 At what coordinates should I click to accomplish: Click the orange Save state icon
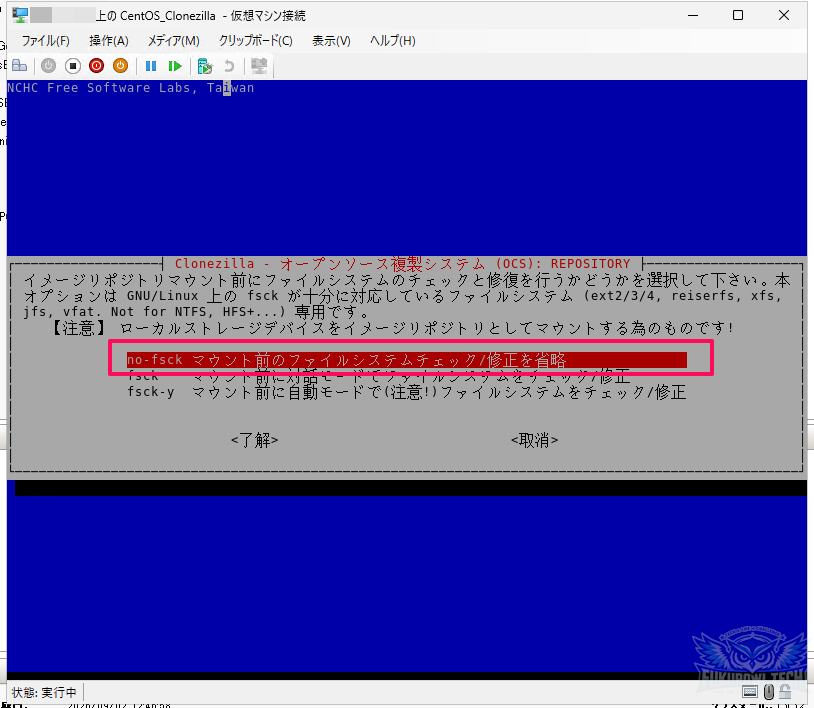click(120, 66)
